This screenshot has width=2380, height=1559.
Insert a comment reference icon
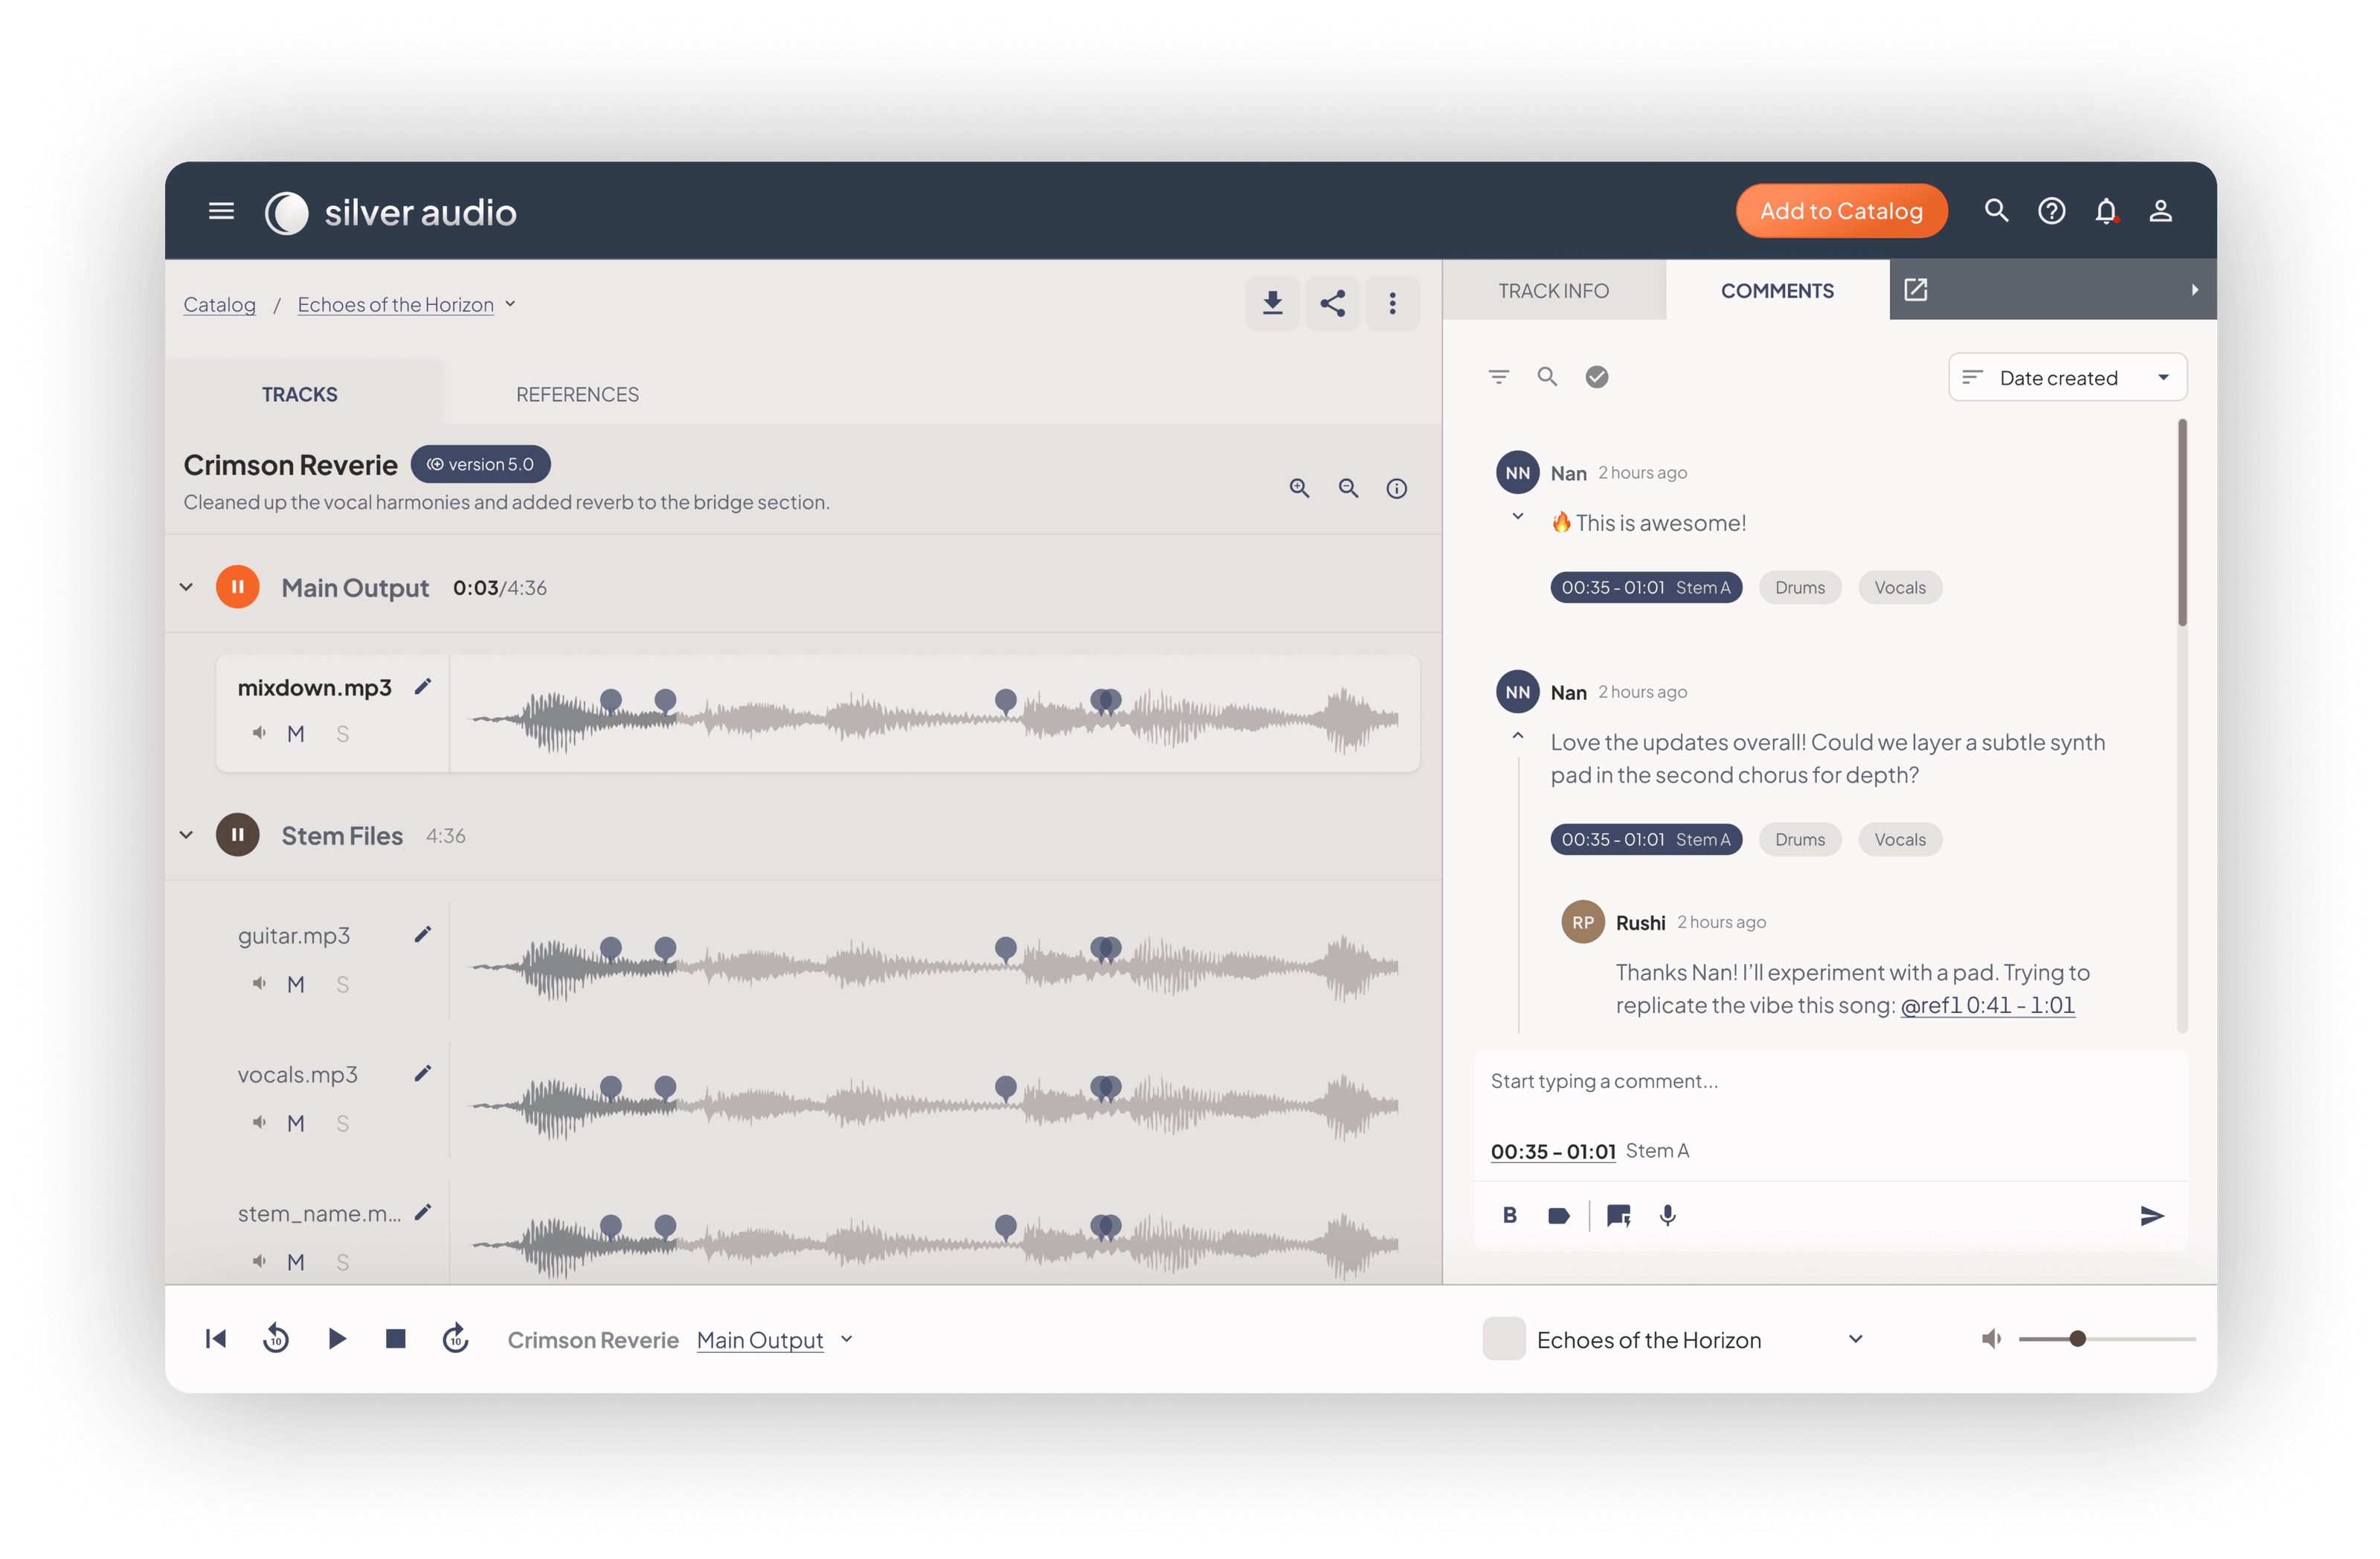coord(1618,1216)
